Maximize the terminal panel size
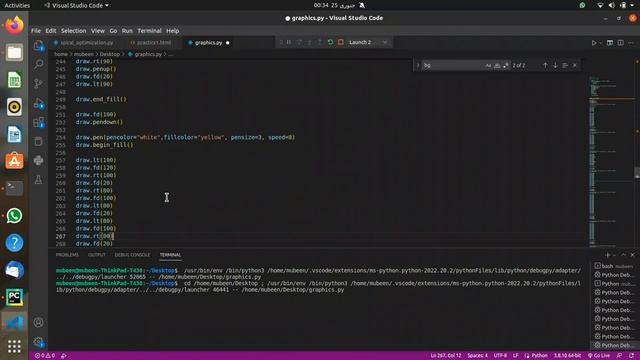Screen dimensions: 640x360 623,255
